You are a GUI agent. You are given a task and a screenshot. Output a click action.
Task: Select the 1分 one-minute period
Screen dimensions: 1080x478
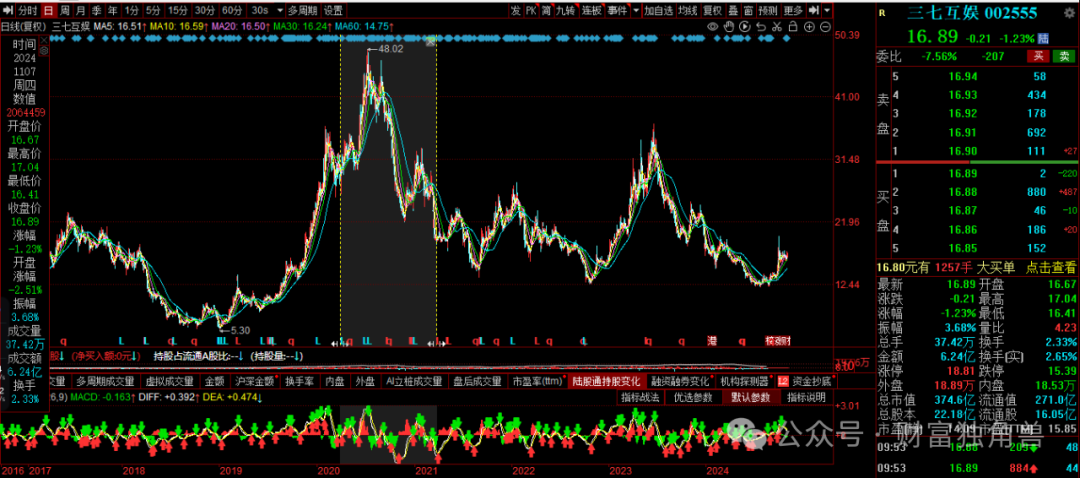(132, 10)
